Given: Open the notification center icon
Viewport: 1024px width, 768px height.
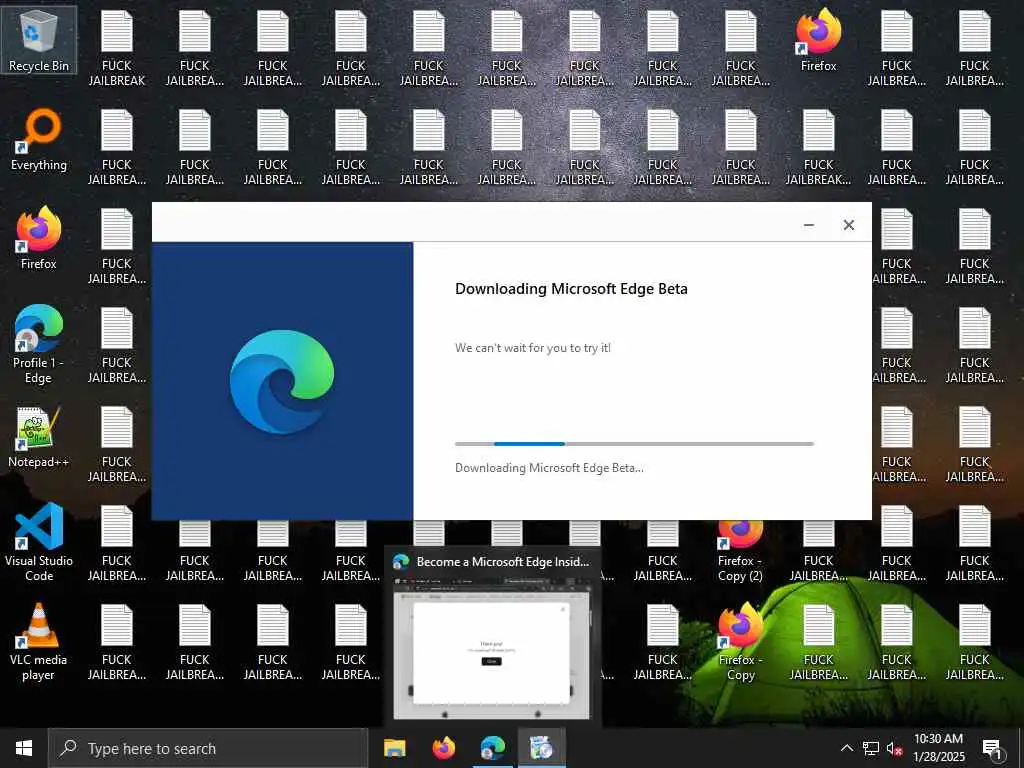Looking at the screenshot, I should 992,748.
